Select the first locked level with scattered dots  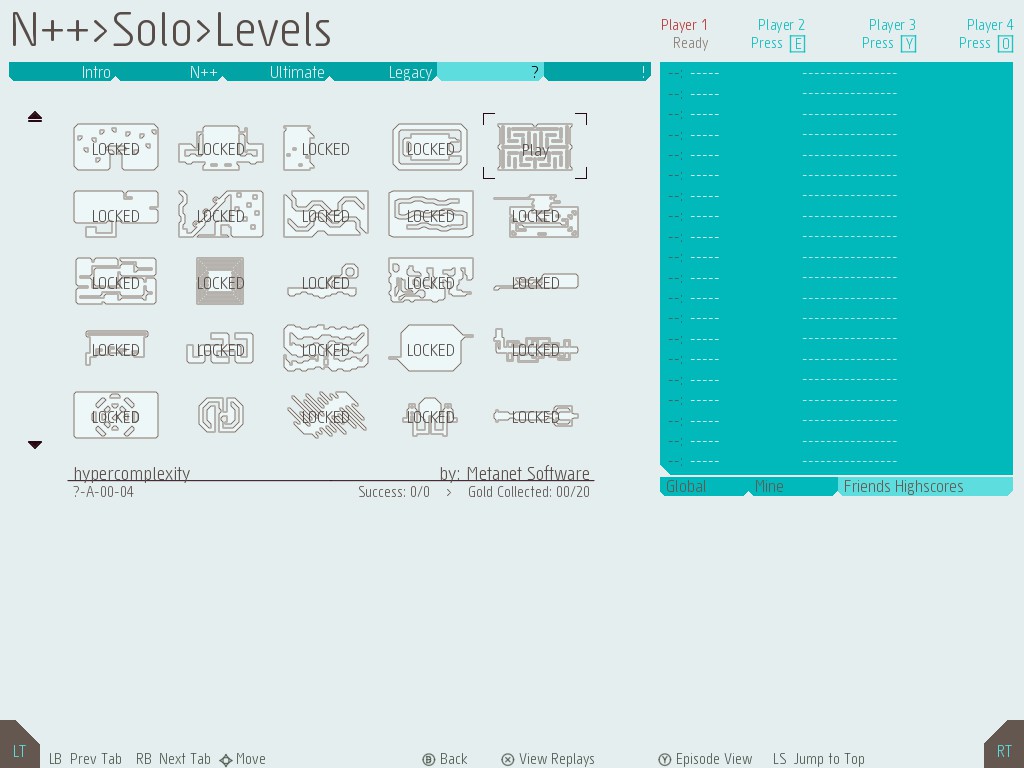pos(116,147)
